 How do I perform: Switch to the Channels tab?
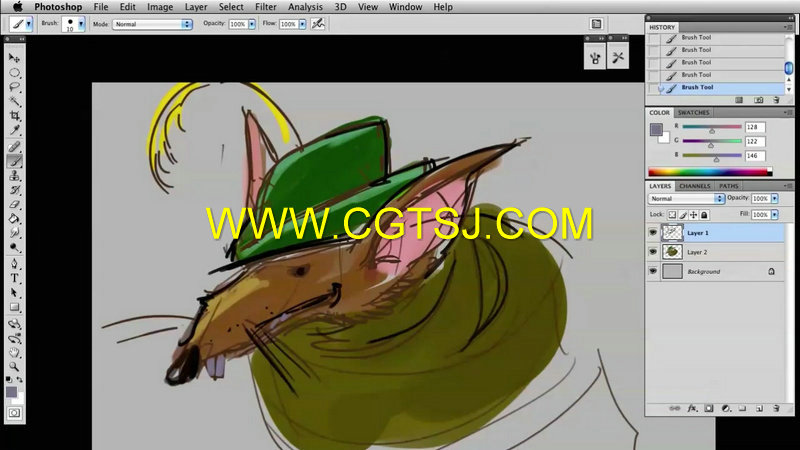point(694,186)
